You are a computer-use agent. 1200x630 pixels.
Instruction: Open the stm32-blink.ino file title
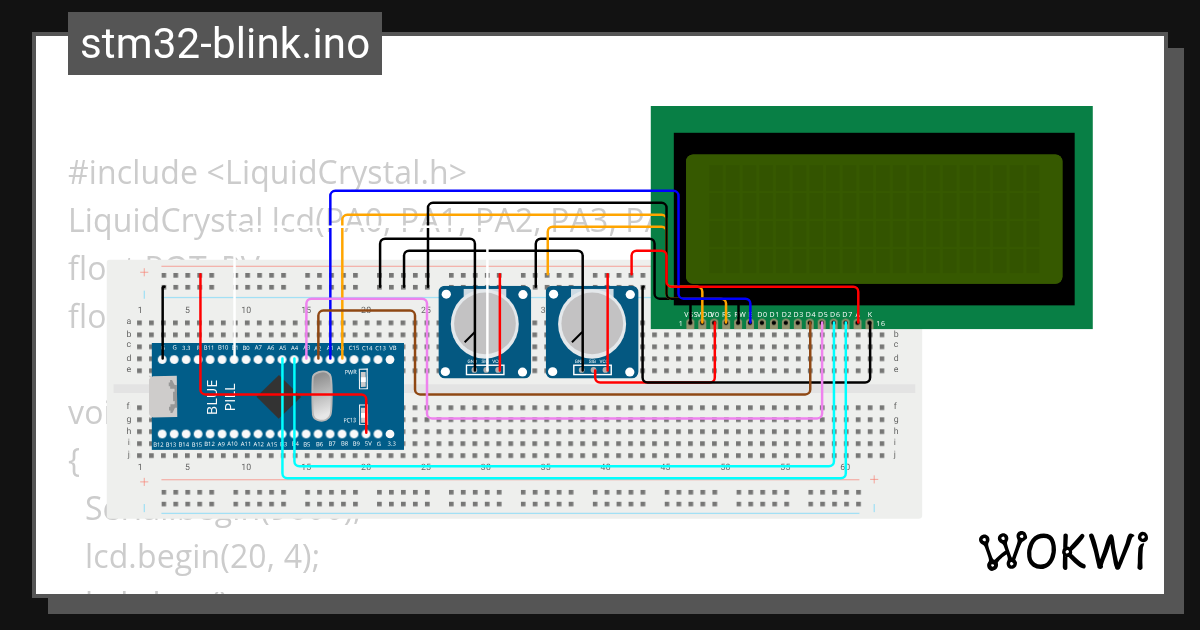pyautogui.click(x=225, y=44)
